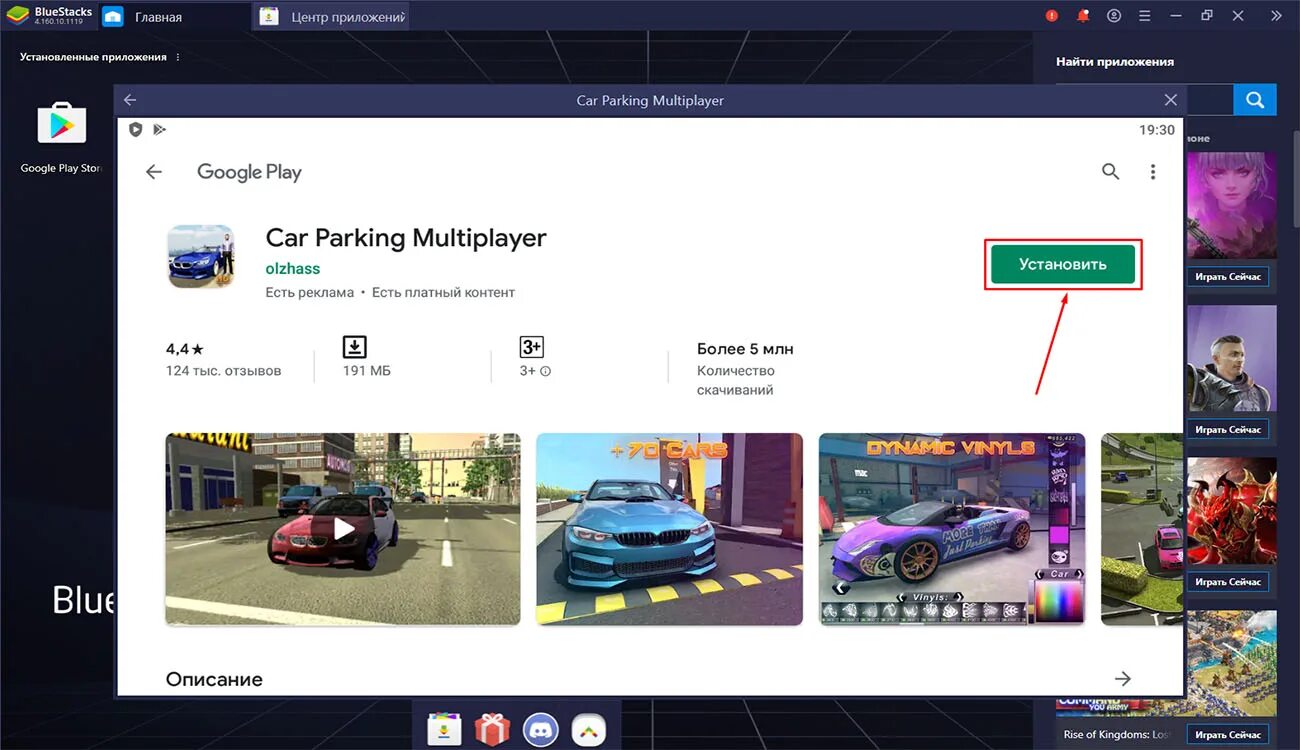
Task: Open the app center dock icon
Action: click(x=444, y=729)
